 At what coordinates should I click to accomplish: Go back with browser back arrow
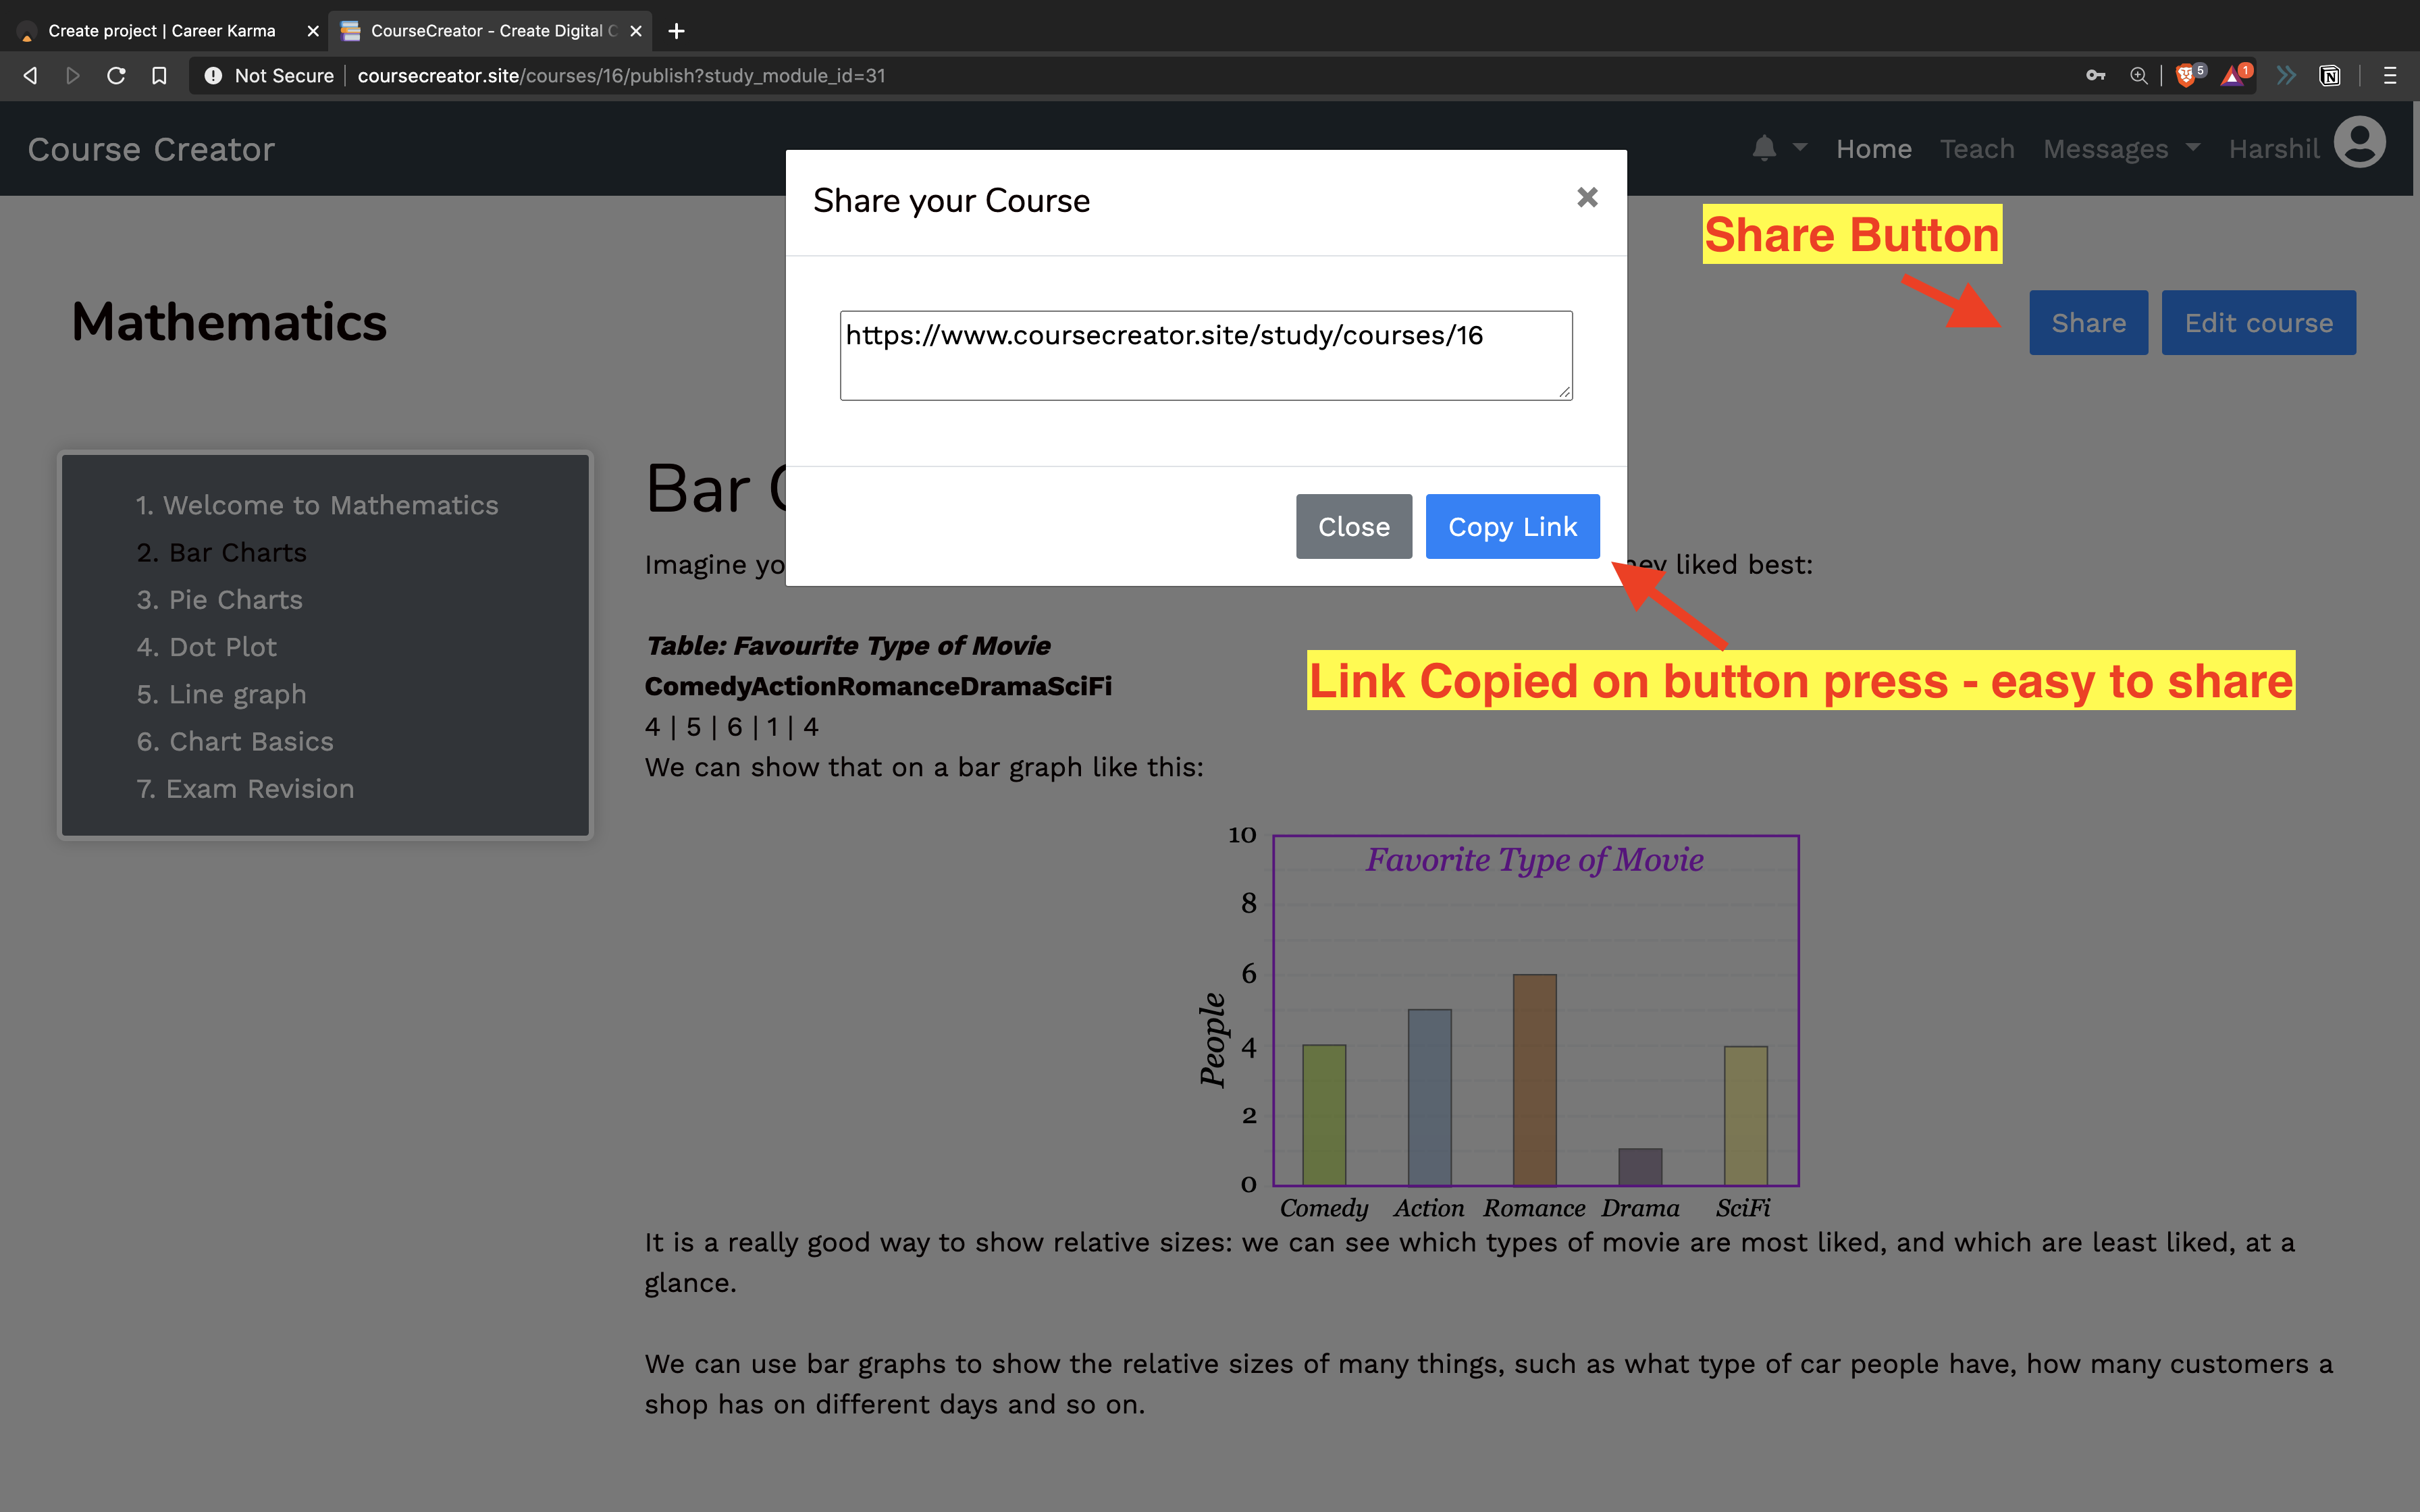(x=30, y=76)
